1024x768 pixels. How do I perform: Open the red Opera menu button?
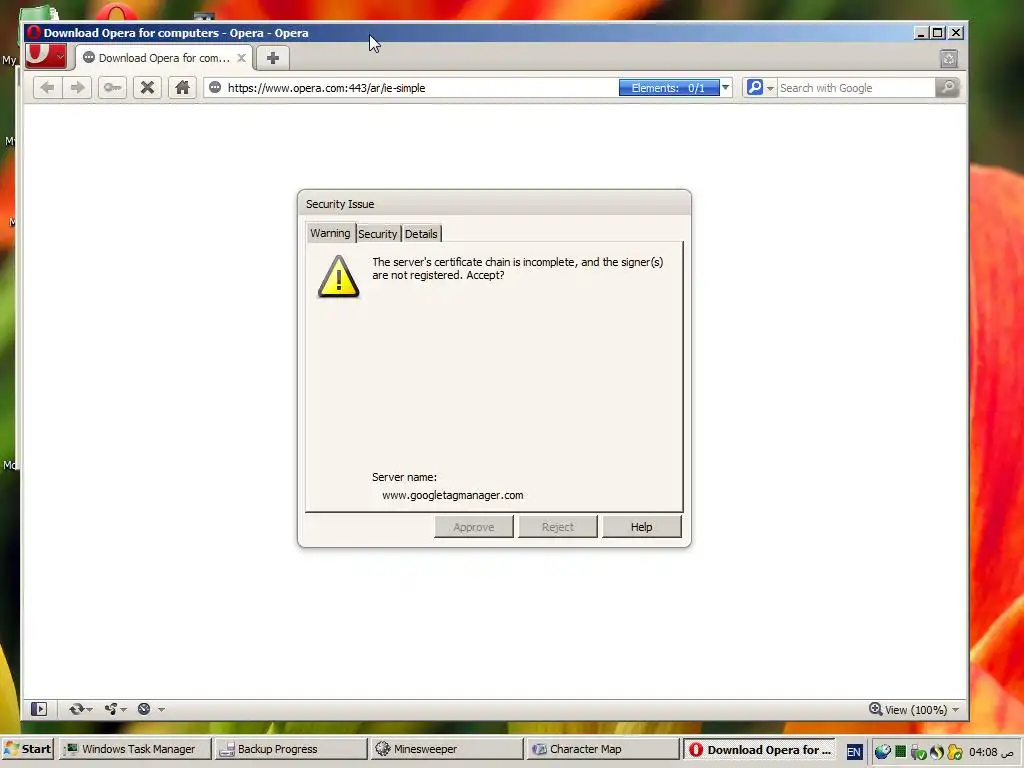[x=46, y=56]
